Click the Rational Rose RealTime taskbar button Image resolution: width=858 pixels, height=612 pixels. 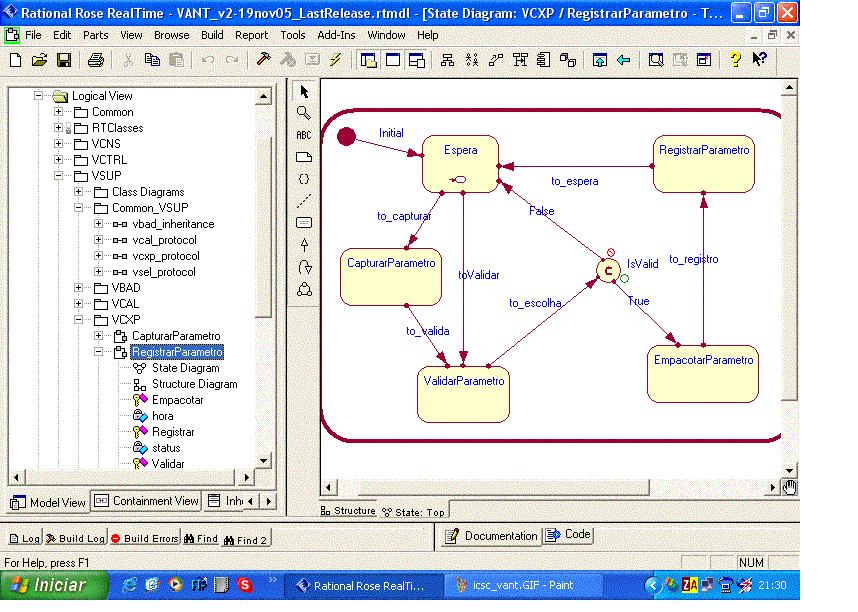coord(364,585)
